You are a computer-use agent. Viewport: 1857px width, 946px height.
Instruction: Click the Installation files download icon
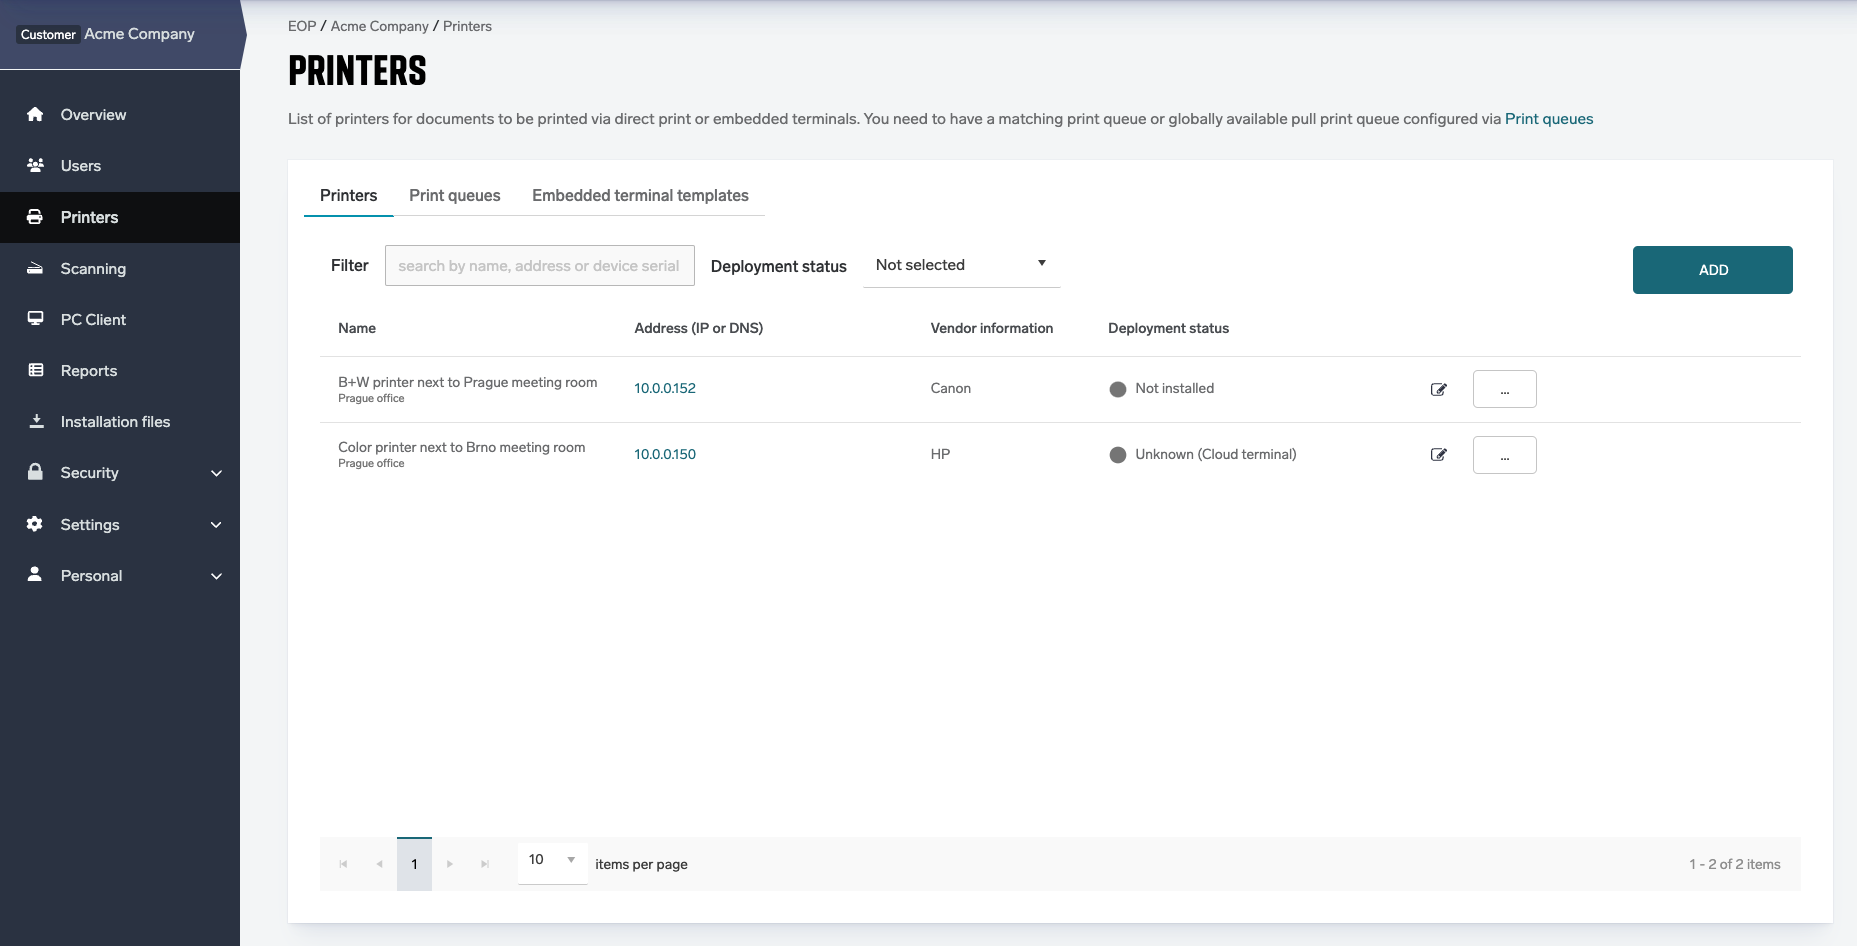[x=35, y=421]
